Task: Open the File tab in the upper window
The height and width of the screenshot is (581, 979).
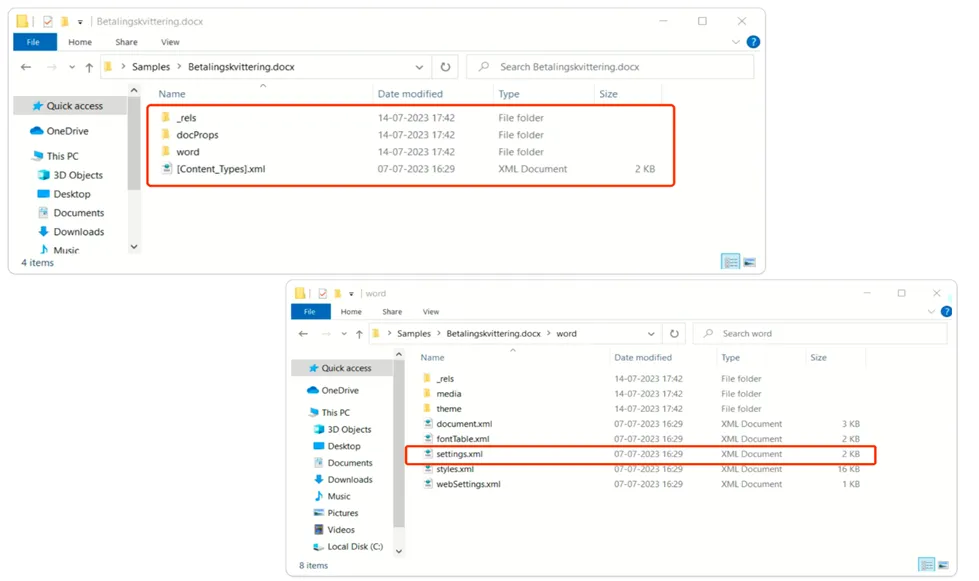Action: (34, 42)
